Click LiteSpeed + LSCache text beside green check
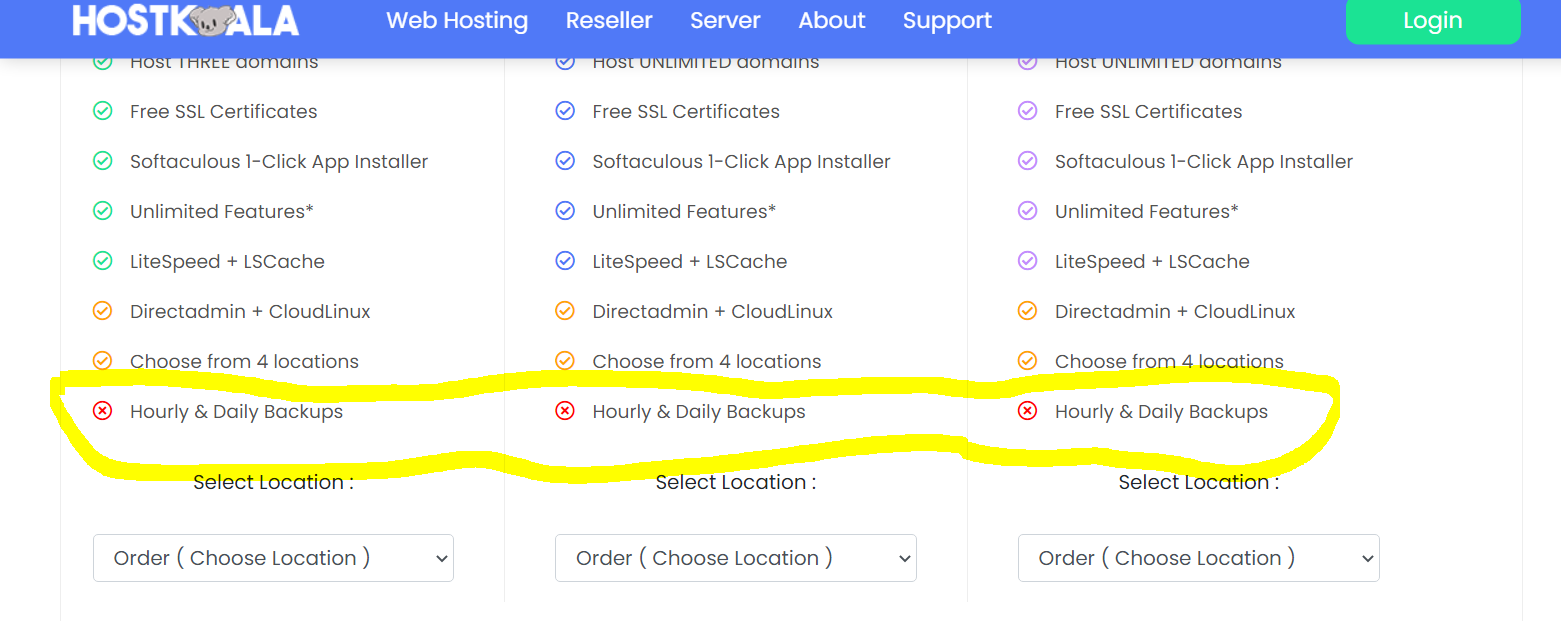 coord(227,261)
